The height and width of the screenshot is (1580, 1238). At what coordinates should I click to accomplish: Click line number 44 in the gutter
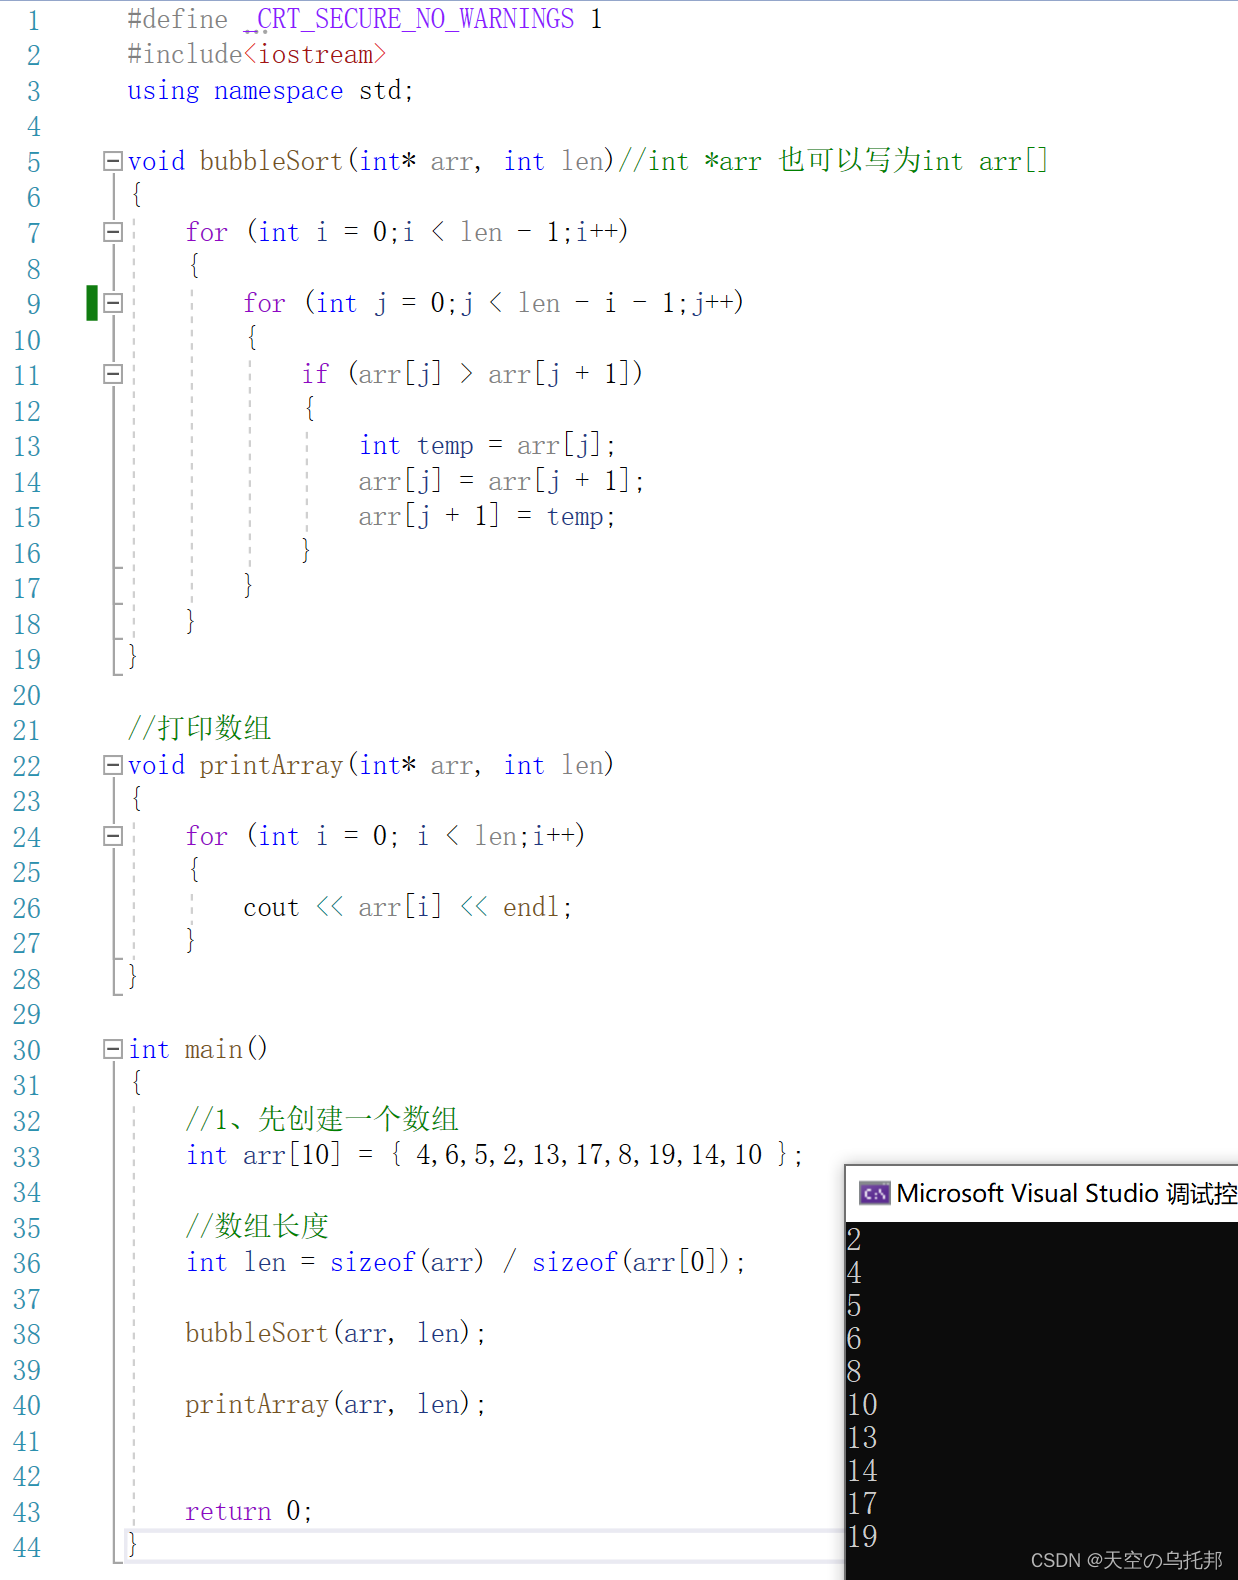point(27,1548)
